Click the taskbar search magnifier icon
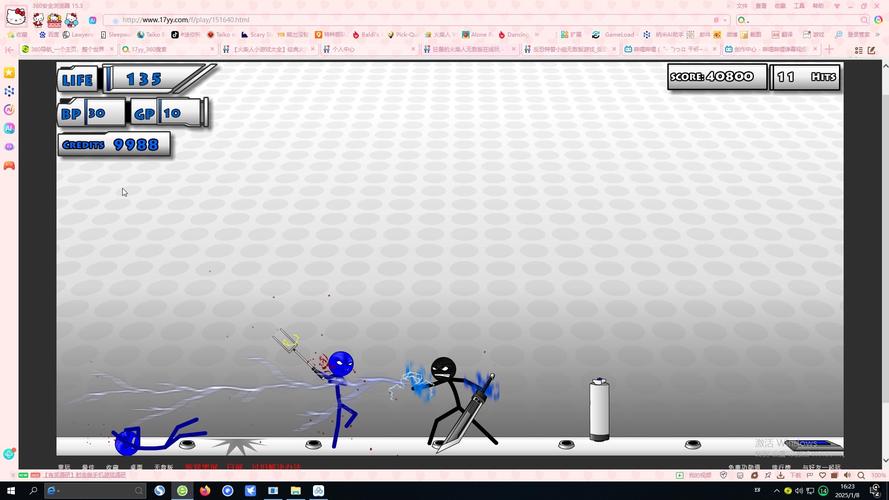 pyautogui.click(x=33, y=490)
